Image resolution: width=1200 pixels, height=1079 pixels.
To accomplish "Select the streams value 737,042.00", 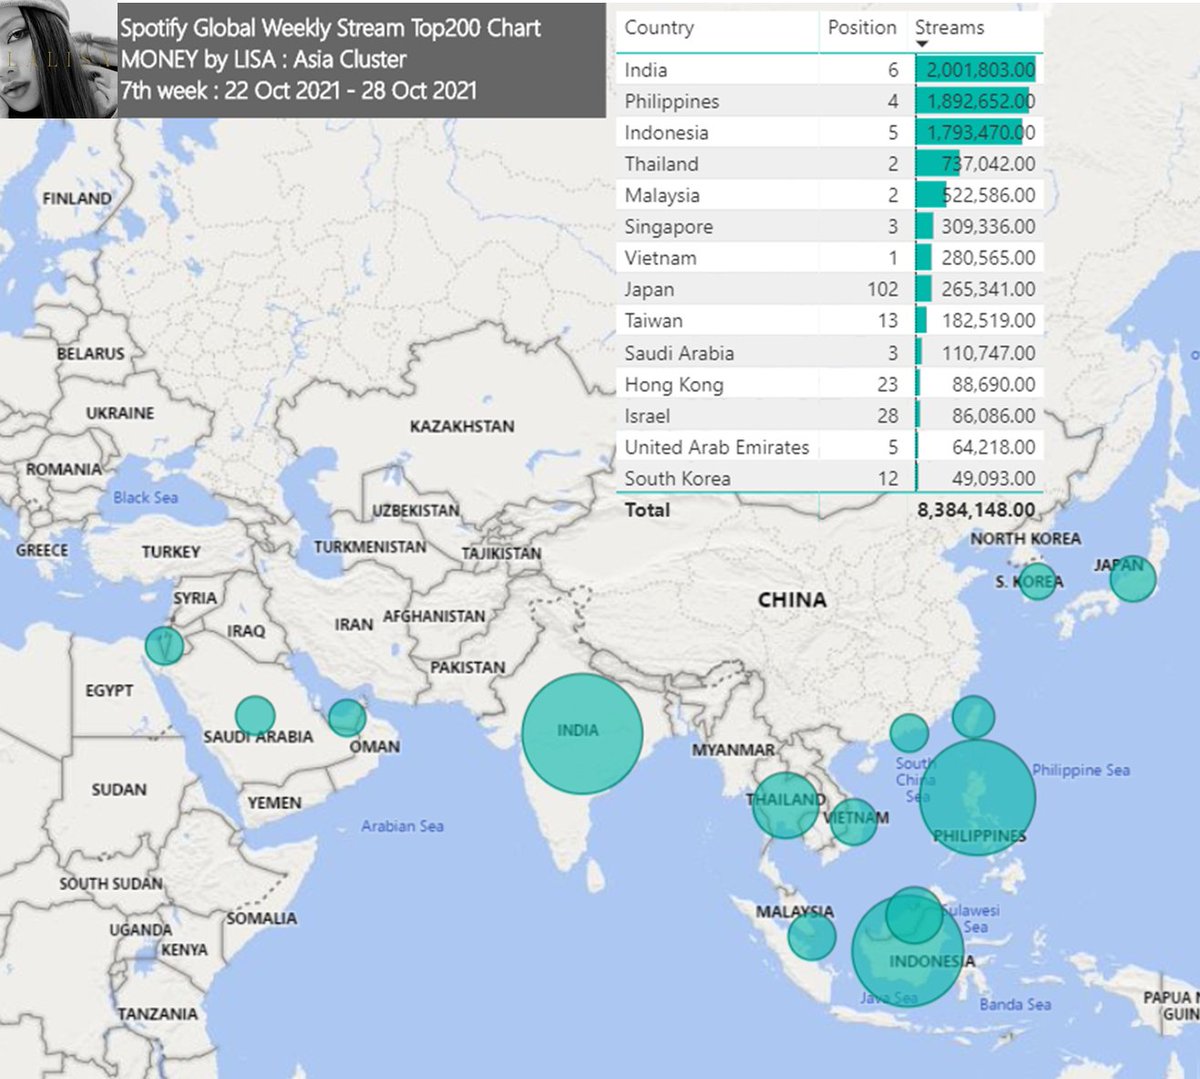I will 988,164.
